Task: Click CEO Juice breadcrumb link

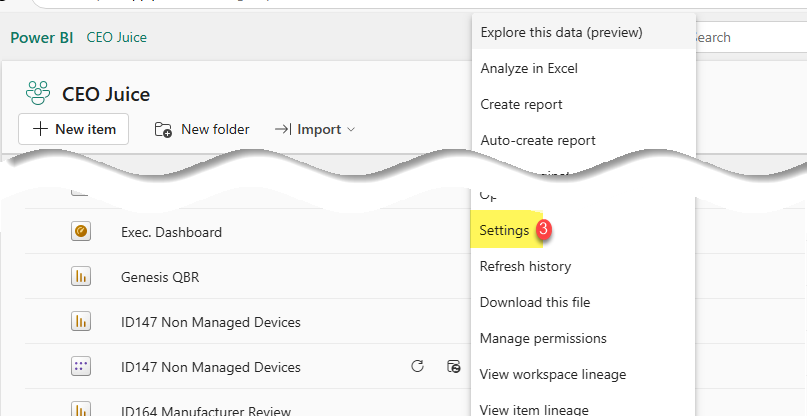Action: (116, 38)
